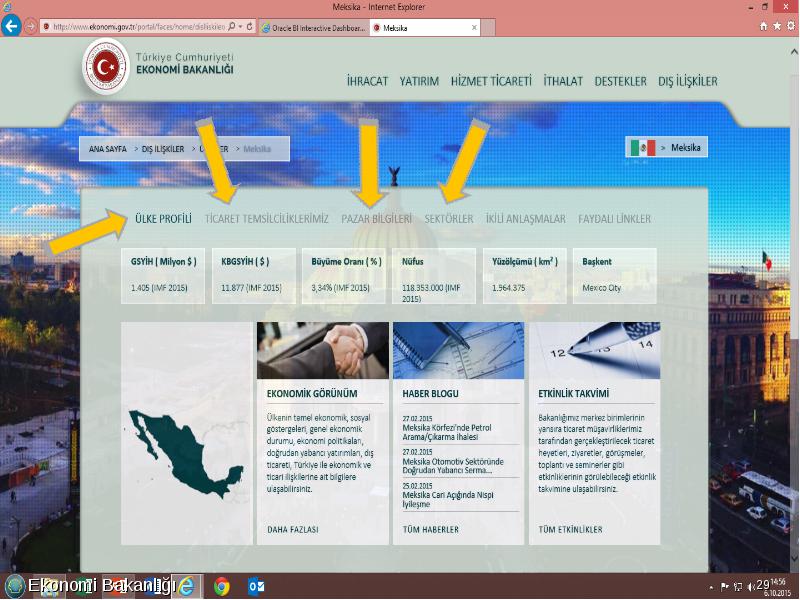Click DAHA FAZLASI under Ekonomik Görünüm
The image size is (800, 600).
[293, 530]
